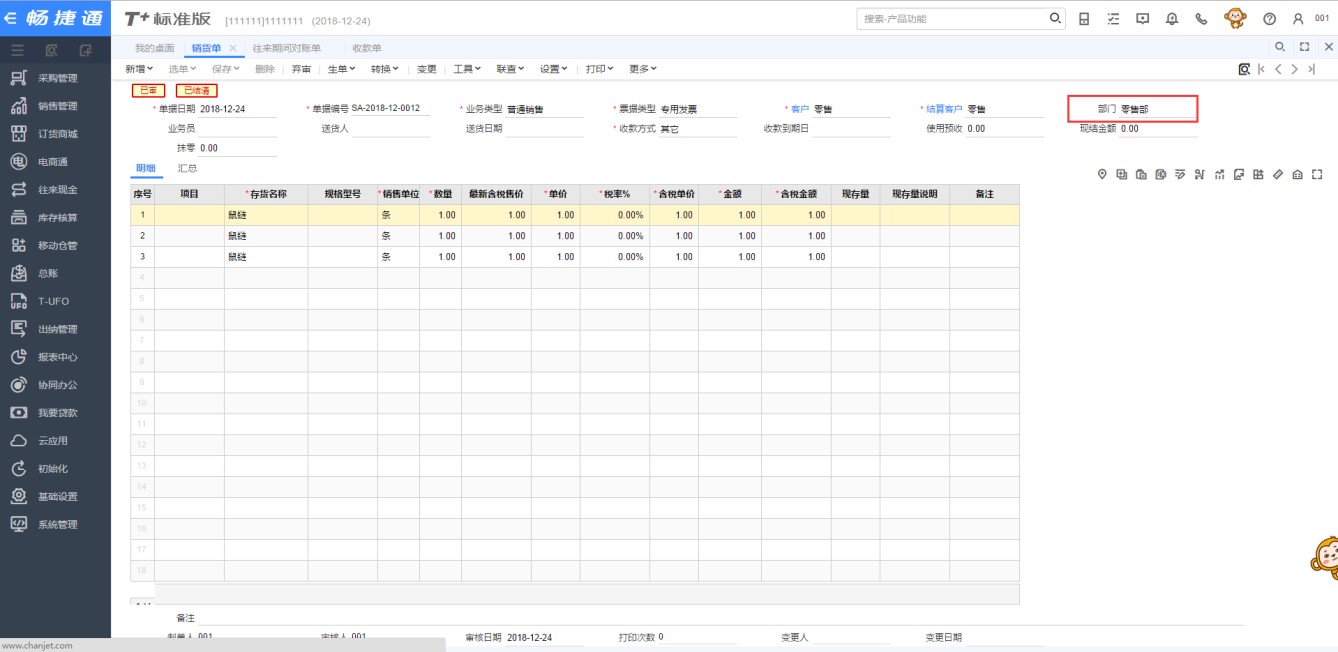Open the notification bell icon
1338x652 pixels.
pos(1172,19)
